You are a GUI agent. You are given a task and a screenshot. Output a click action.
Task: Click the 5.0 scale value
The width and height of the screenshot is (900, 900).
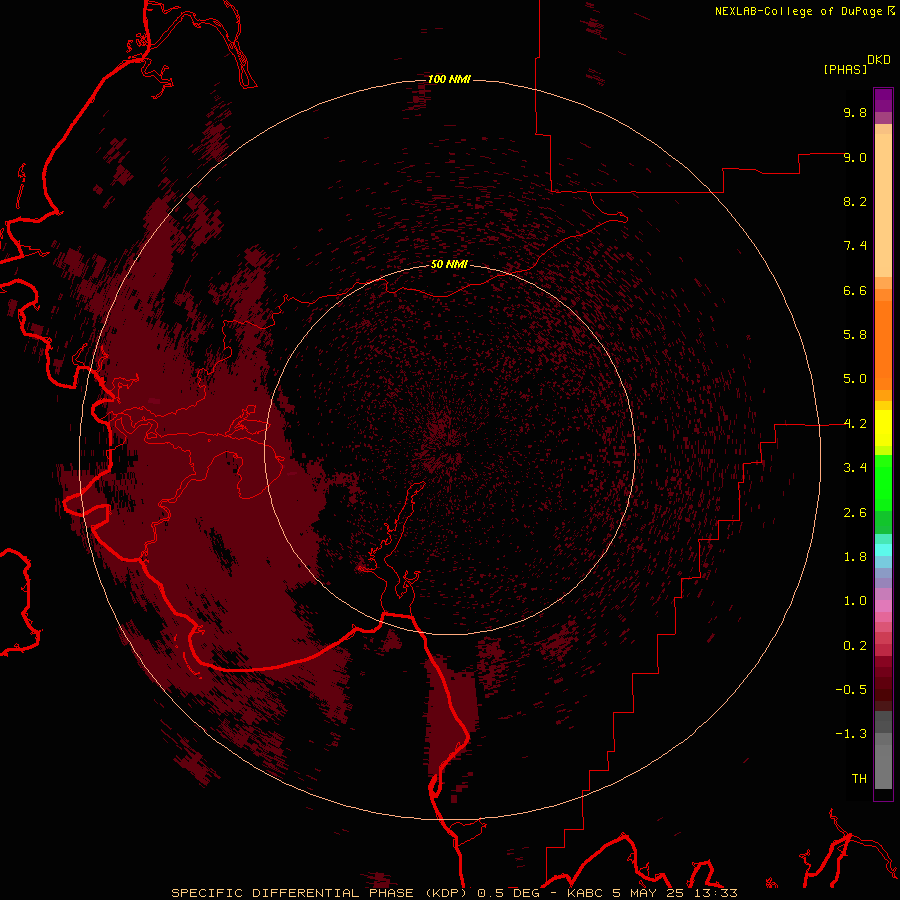click(x=855, y=379)
